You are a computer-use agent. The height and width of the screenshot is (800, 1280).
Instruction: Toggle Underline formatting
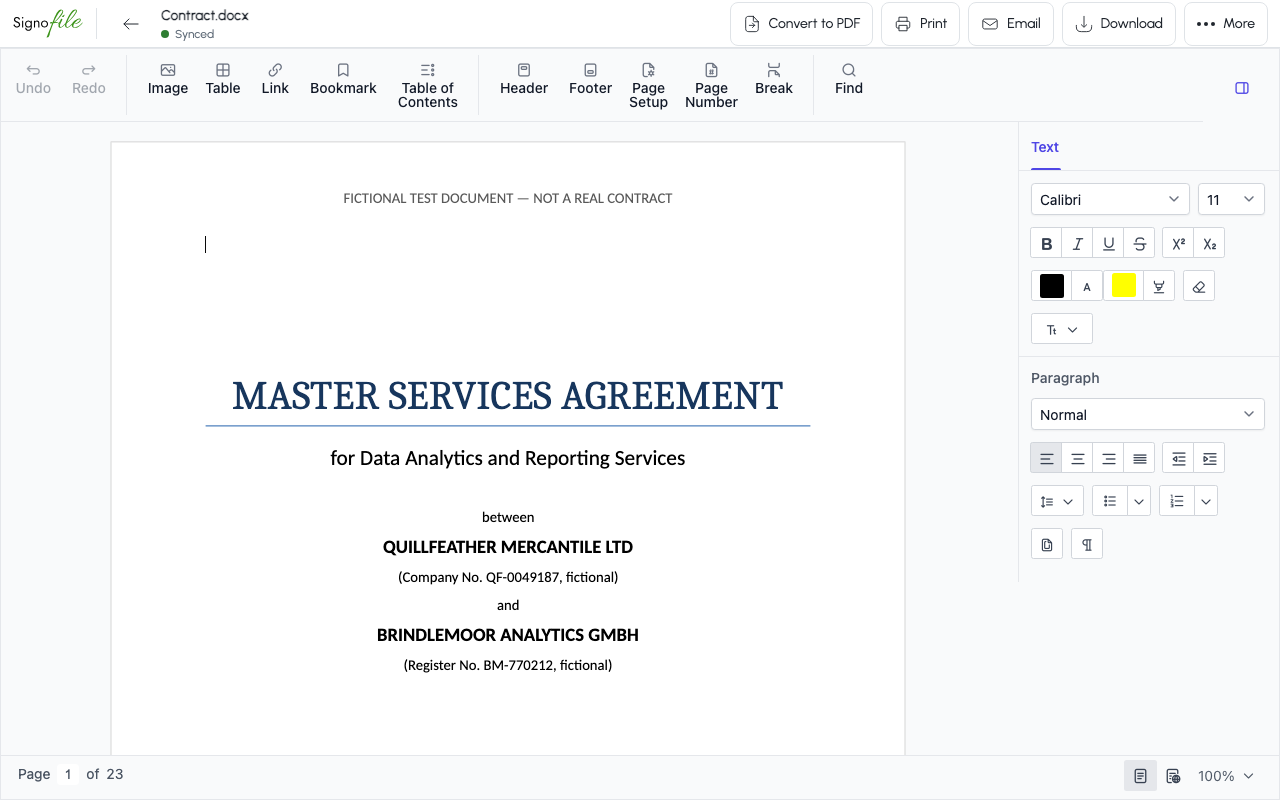coord(1108,243)
